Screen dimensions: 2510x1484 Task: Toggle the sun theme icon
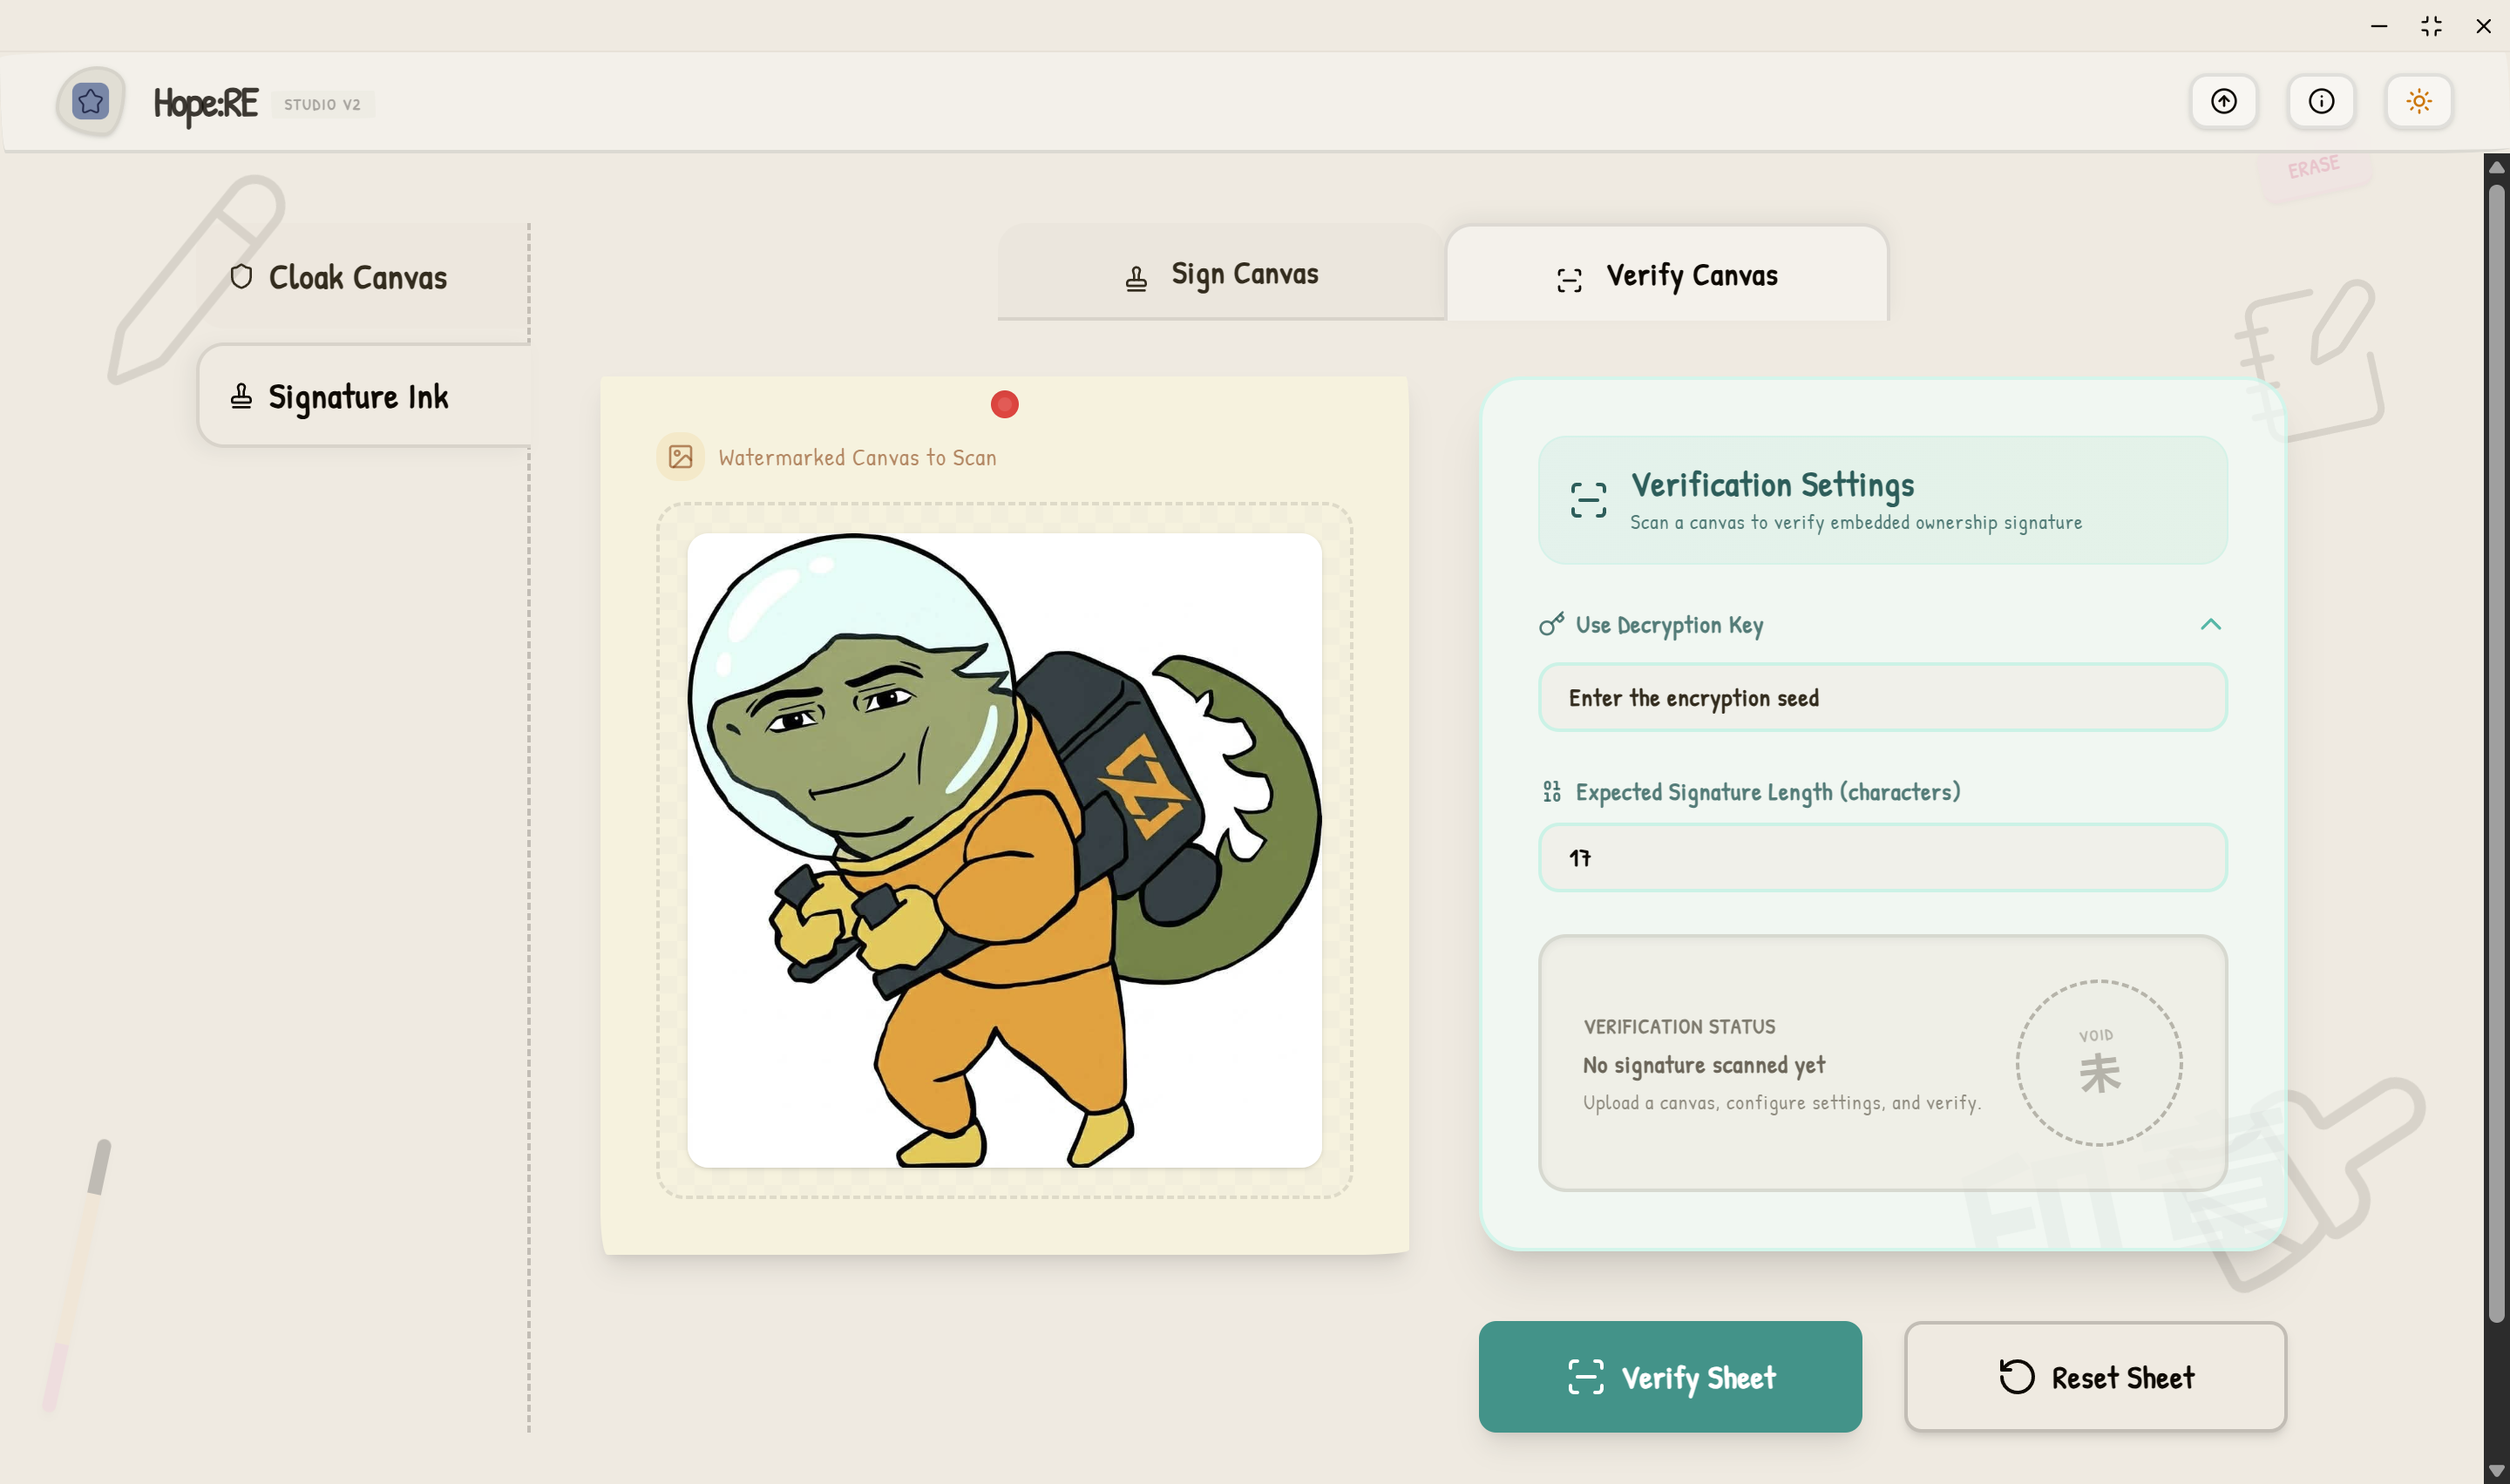[x=2418, y=101]
